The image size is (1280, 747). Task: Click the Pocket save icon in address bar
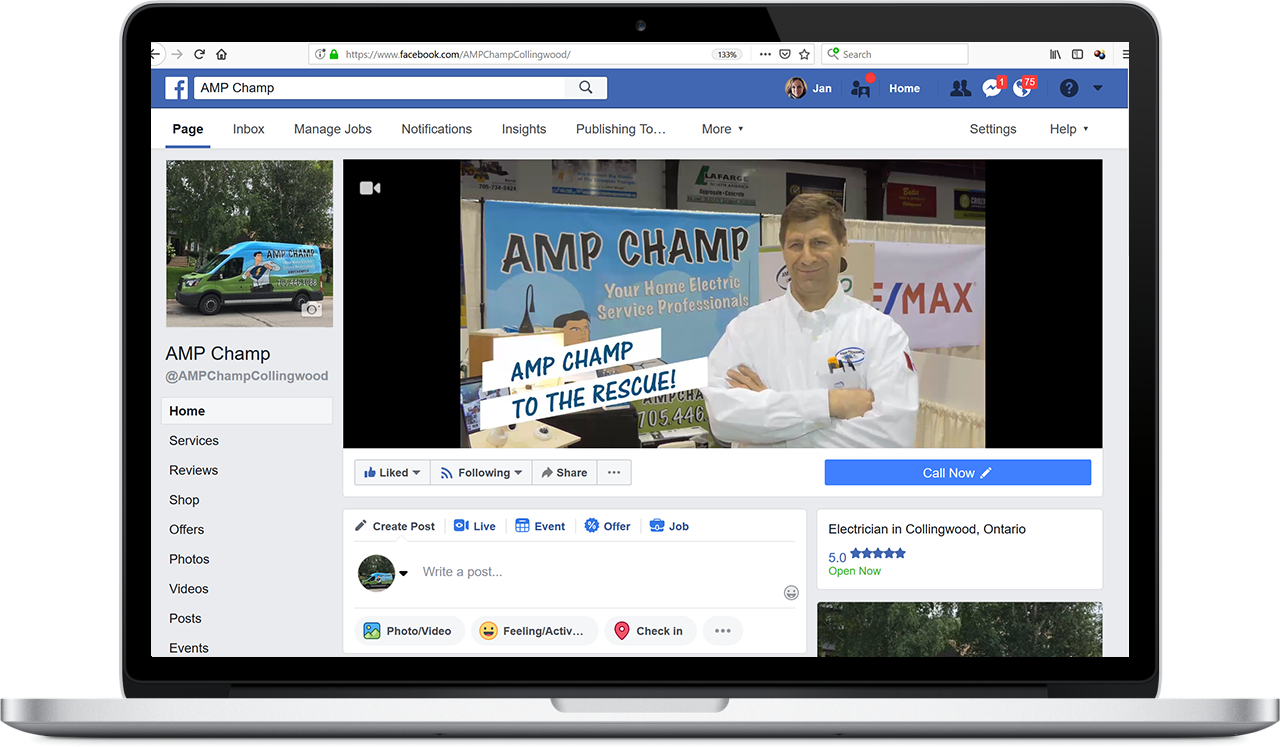[x=785, y=54]
